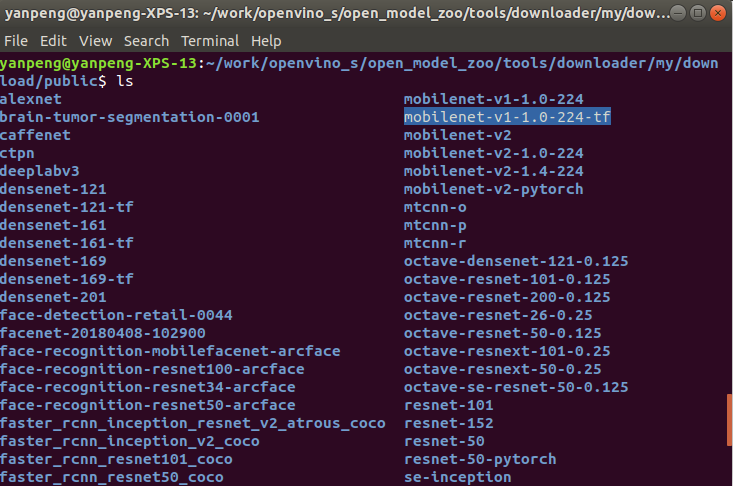
Task: Click the brain-tumor-segmentation-0001 entry
Action: [130, 117]
